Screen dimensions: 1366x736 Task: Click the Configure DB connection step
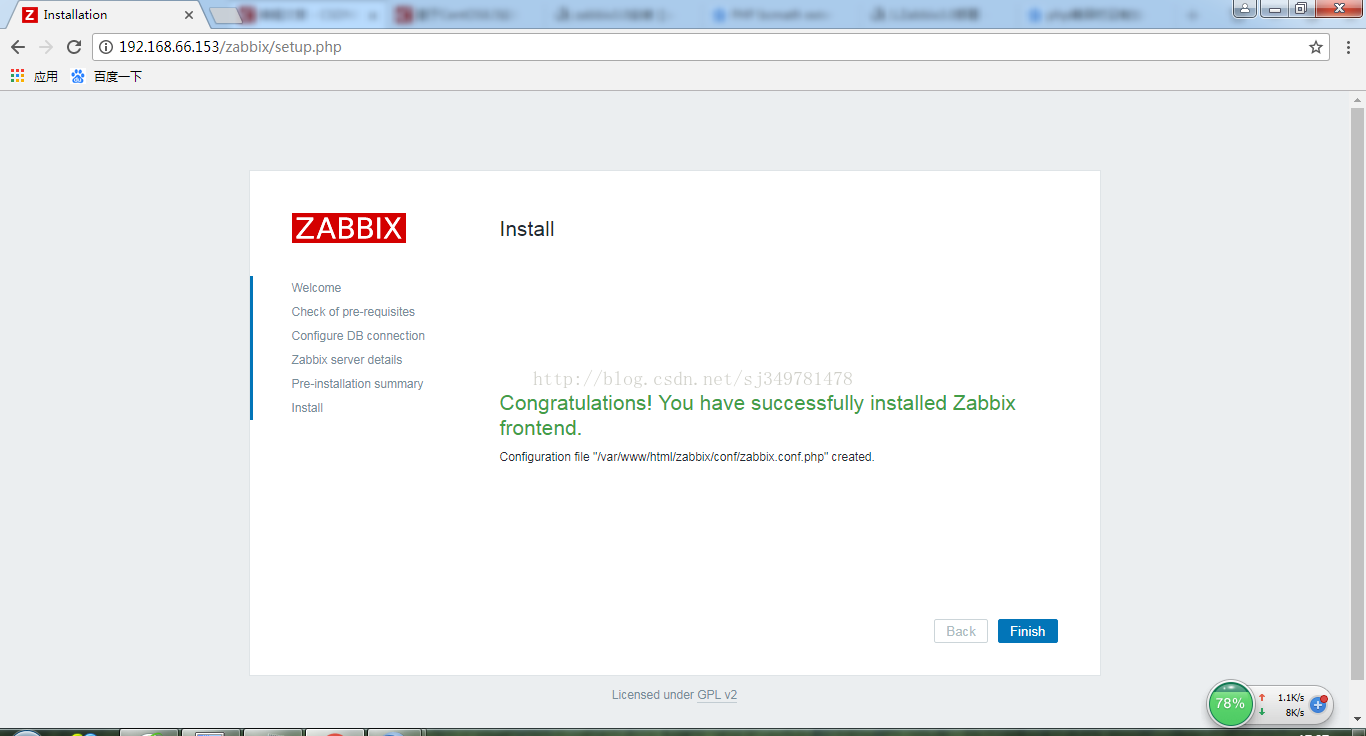(x=358, y=336)
